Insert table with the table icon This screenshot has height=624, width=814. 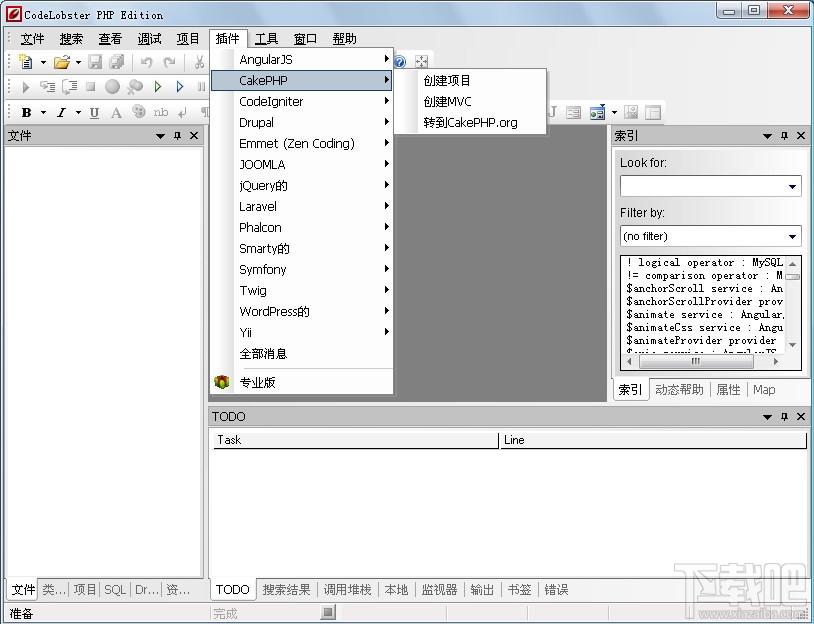point(653,112)
